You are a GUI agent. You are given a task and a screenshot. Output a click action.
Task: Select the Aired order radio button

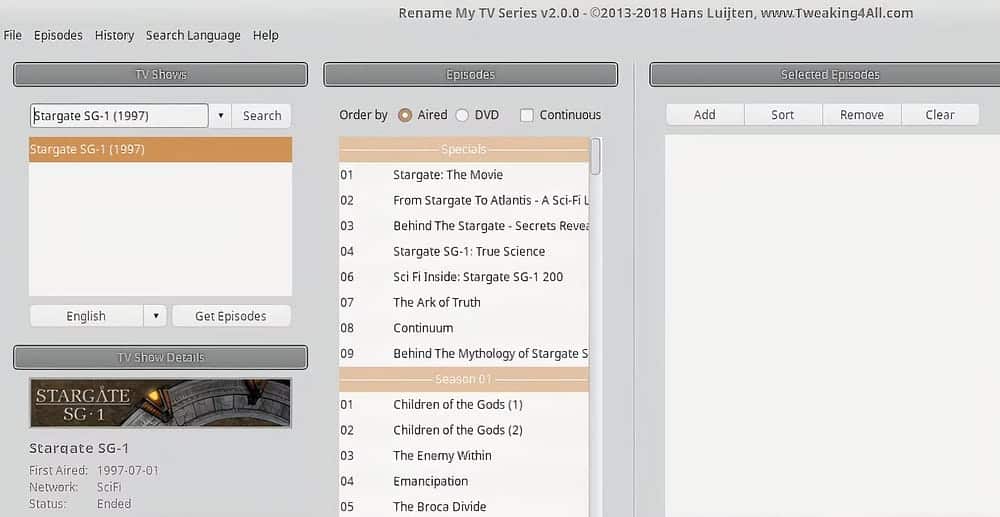tap(405, 115)
